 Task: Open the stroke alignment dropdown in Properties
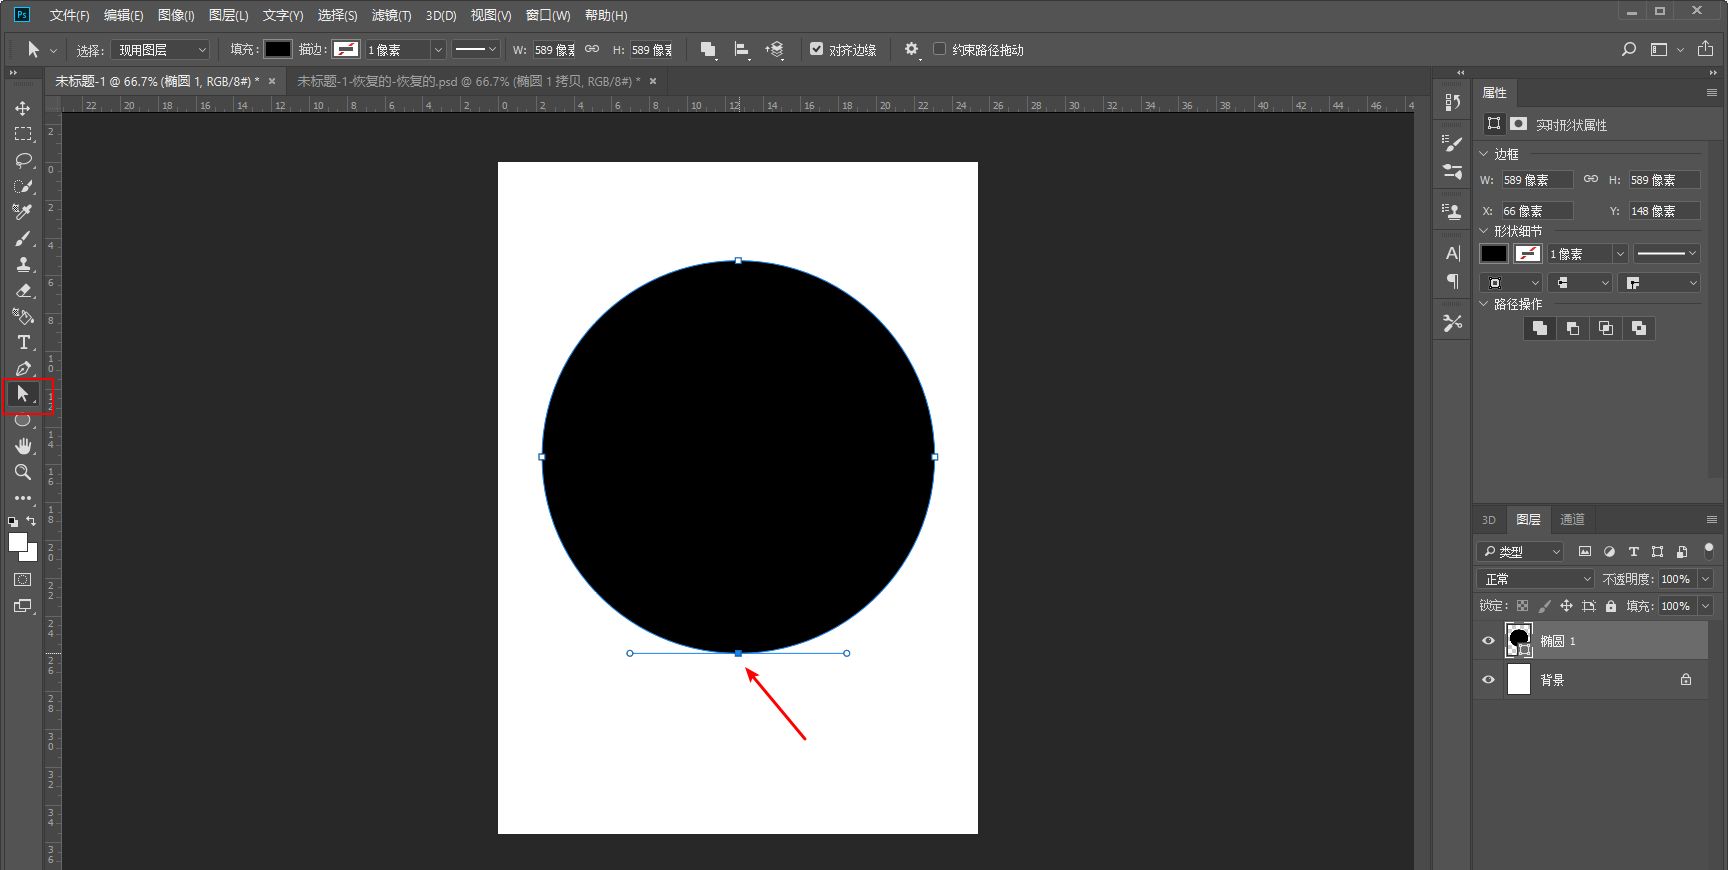tap(1510, 283)
